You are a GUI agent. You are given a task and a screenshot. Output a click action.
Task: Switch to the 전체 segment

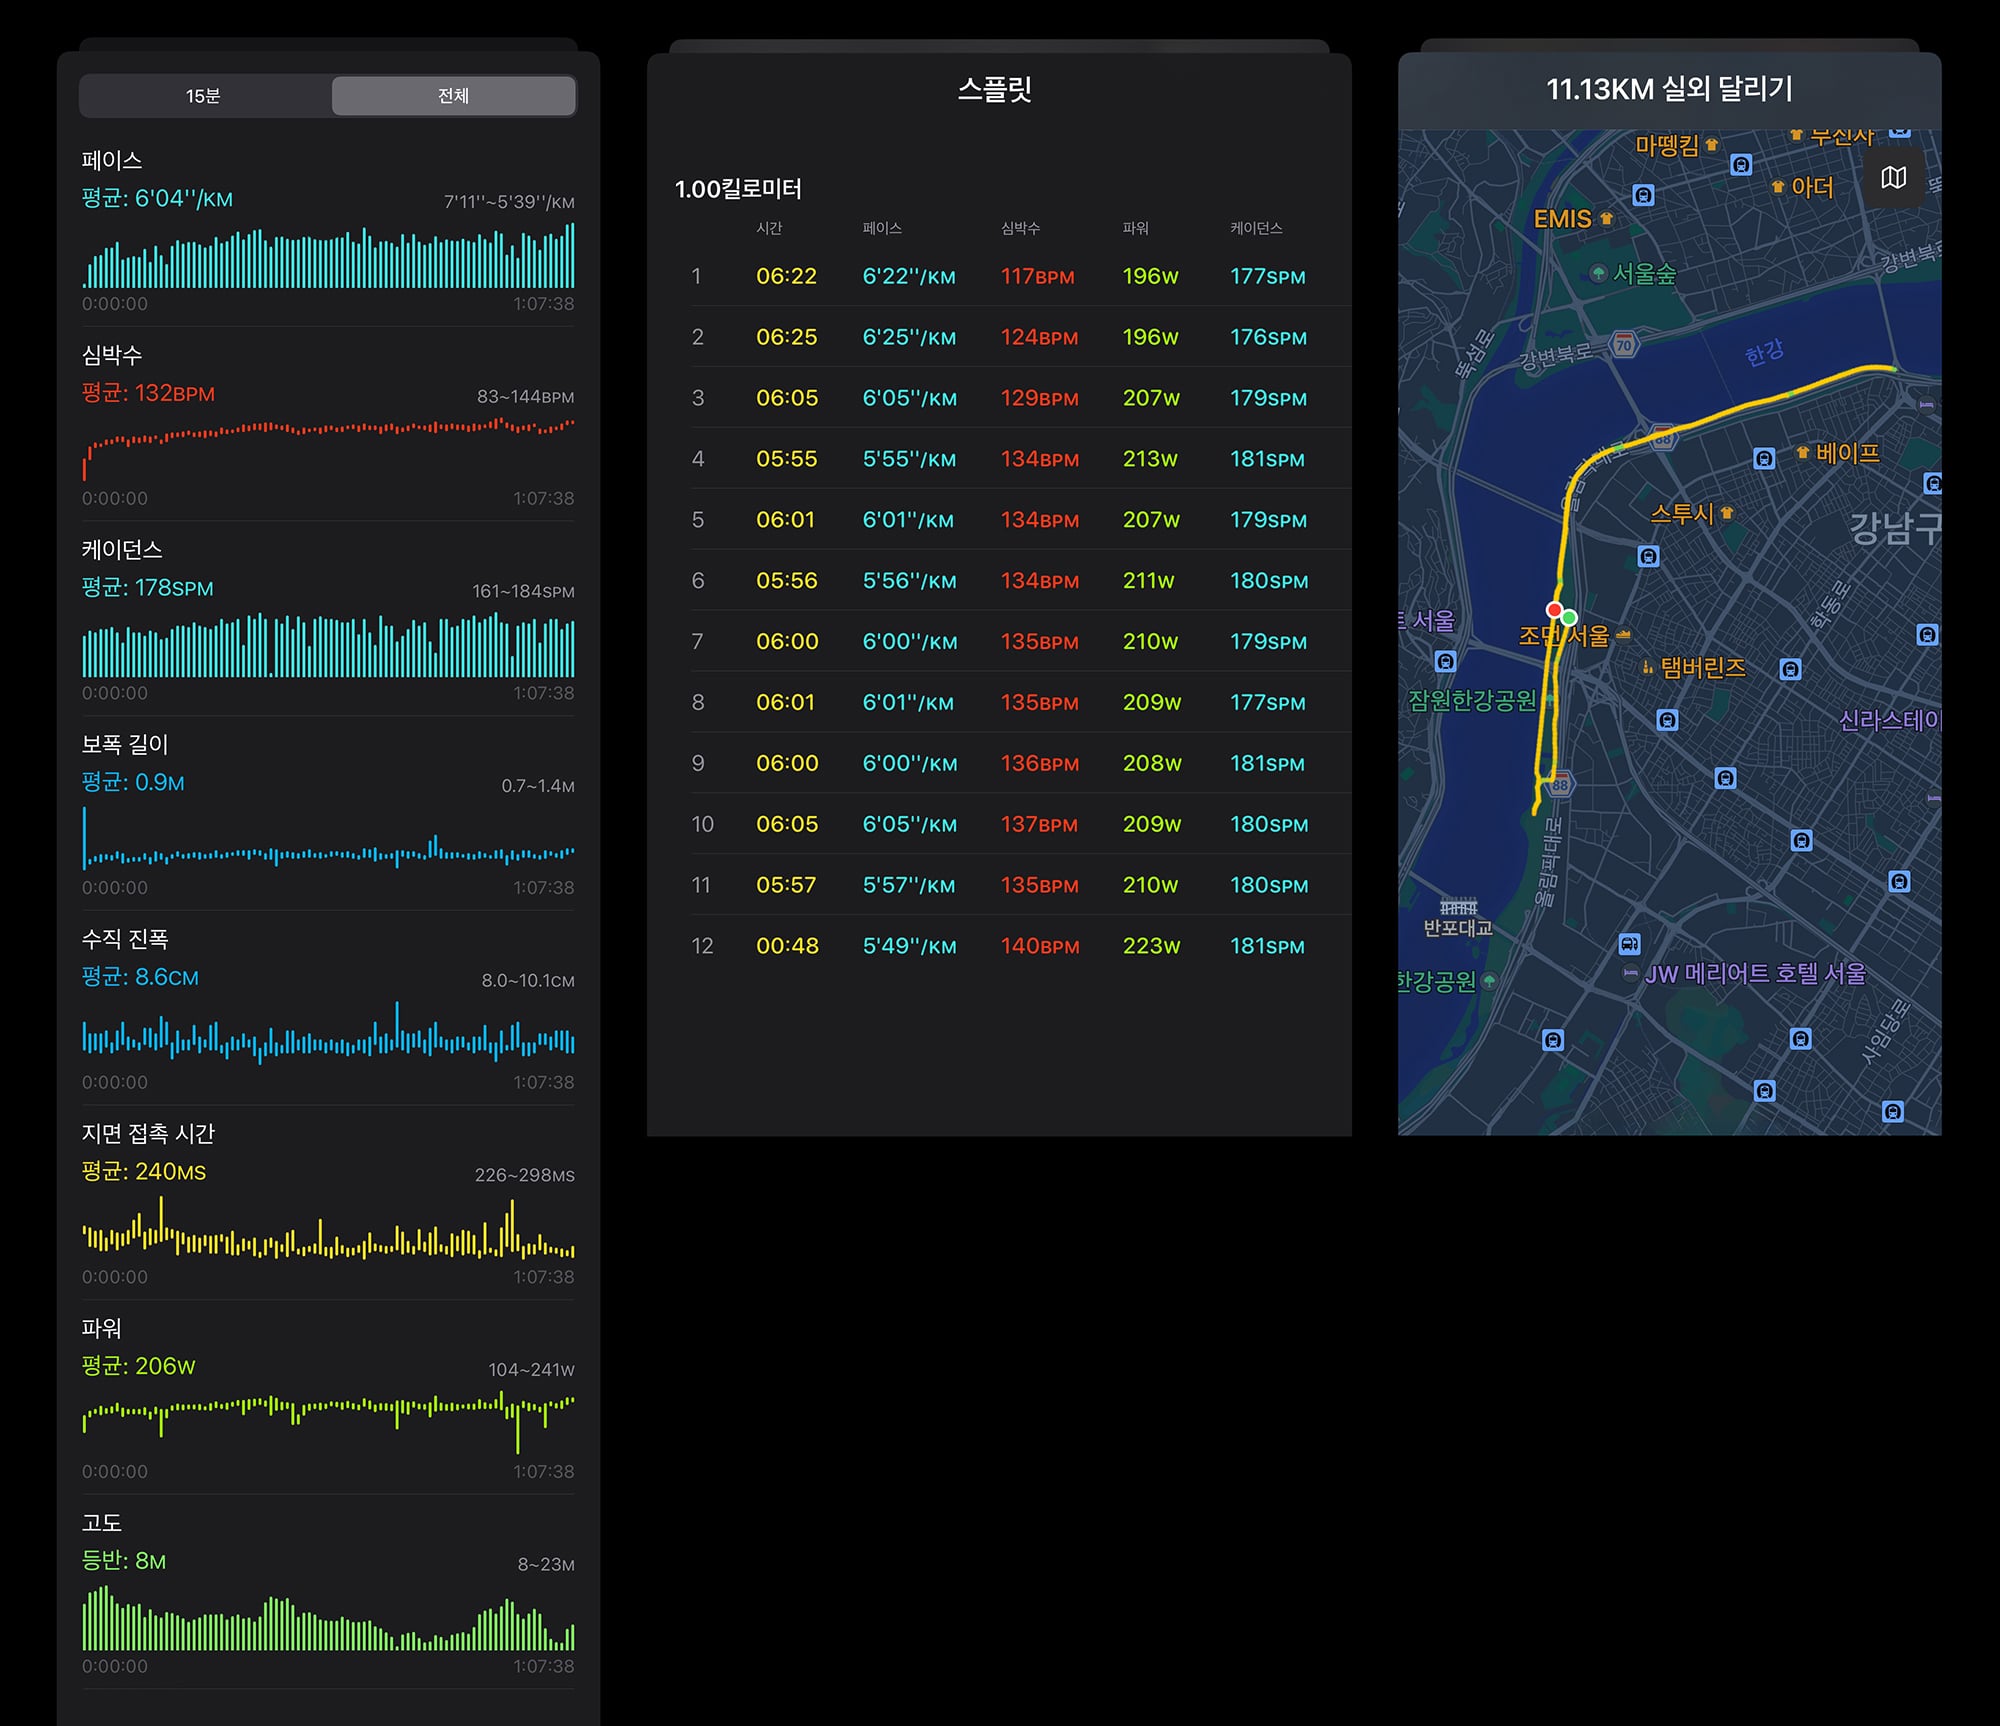tap(453, 96)
